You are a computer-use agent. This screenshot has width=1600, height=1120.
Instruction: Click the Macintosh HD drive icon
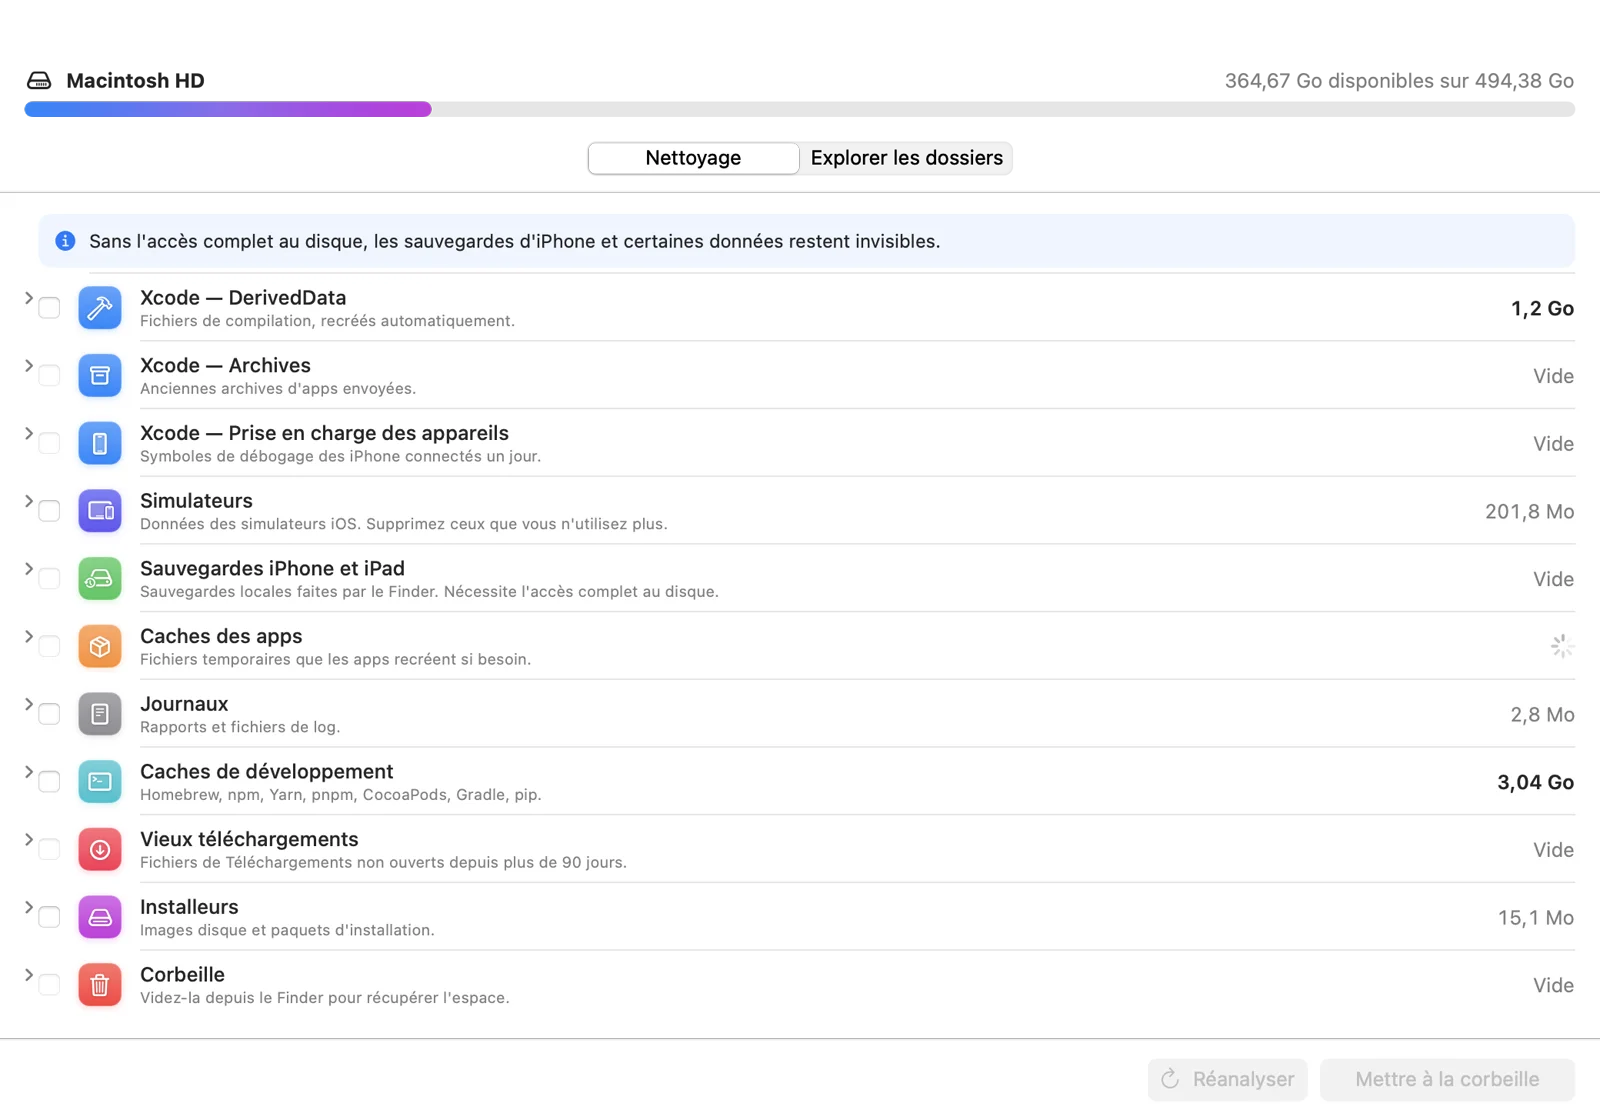point(39,80)
